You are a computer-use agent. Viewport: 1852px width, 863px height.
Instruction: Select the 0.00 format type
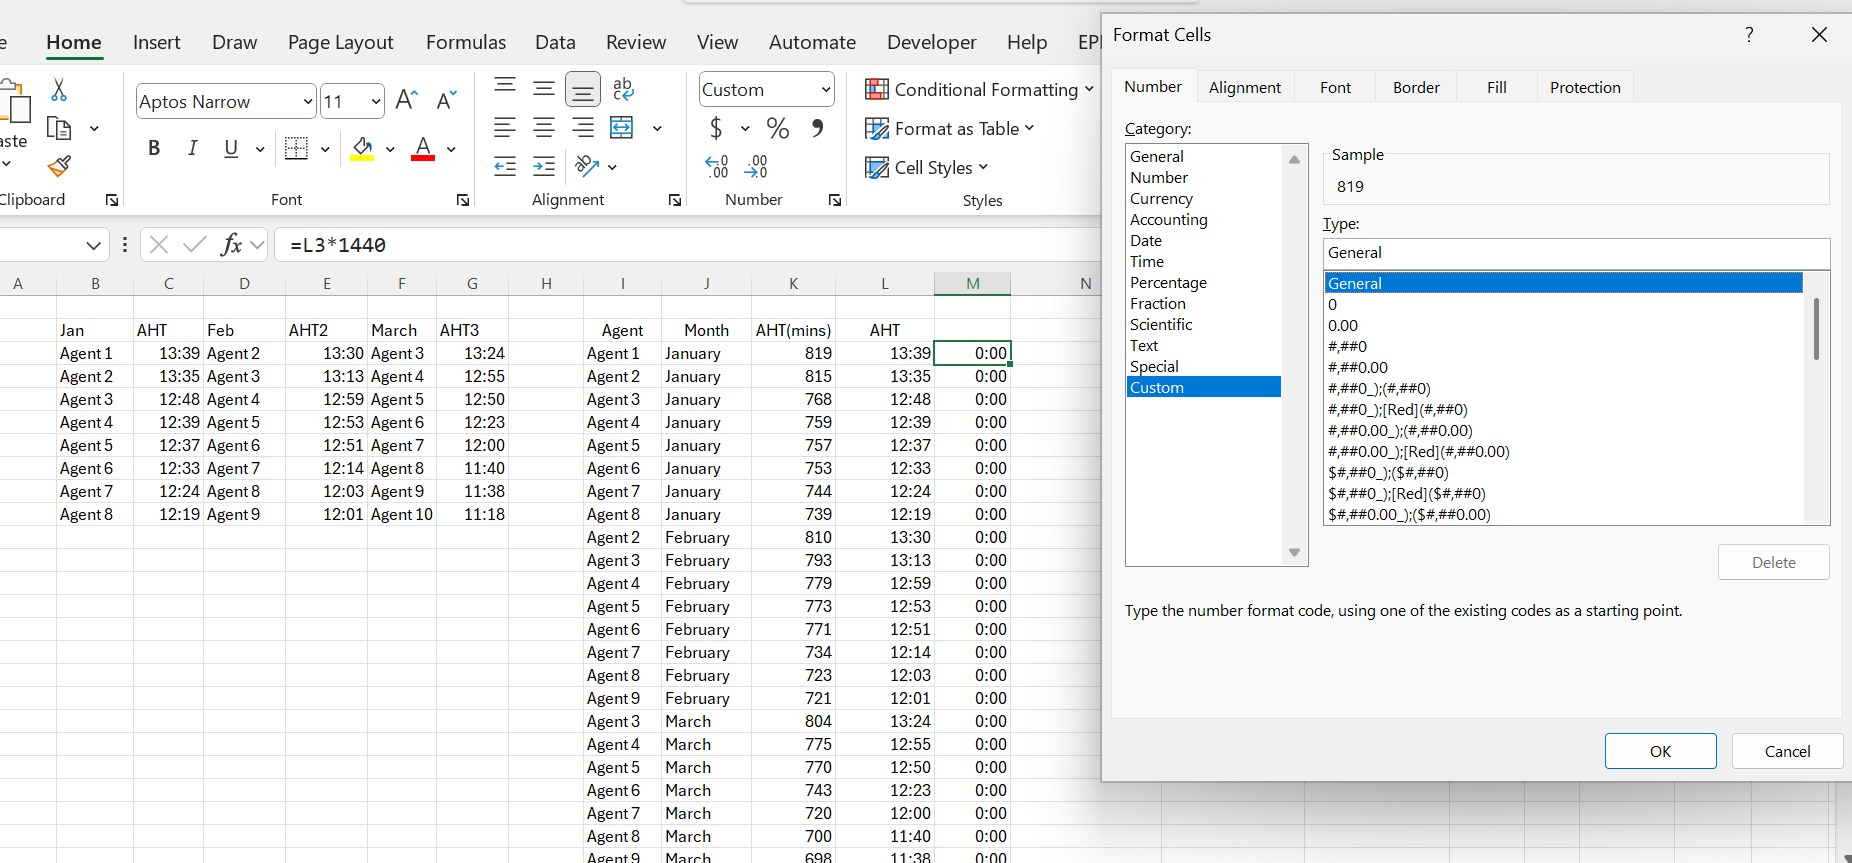pyautogui.click(x=1563, y=325)
